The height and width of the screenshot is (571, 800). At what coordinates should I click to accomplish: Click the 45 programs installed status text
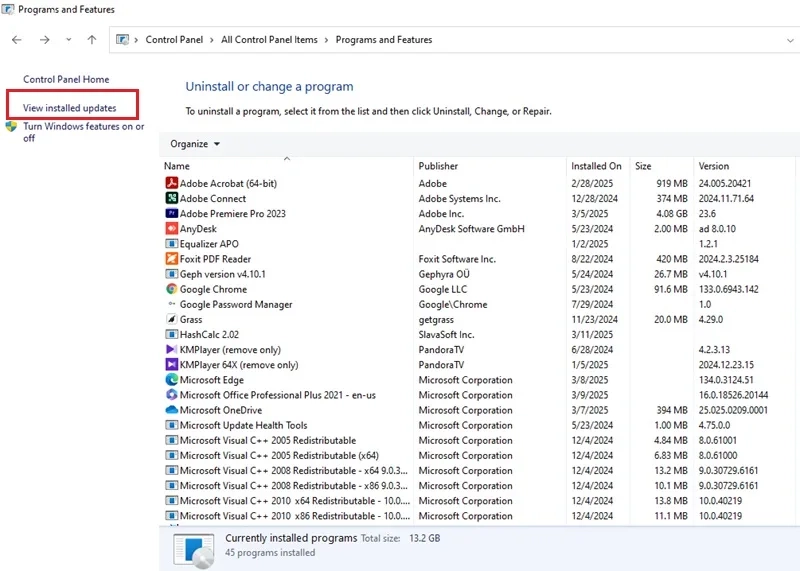tap(270, 553)
